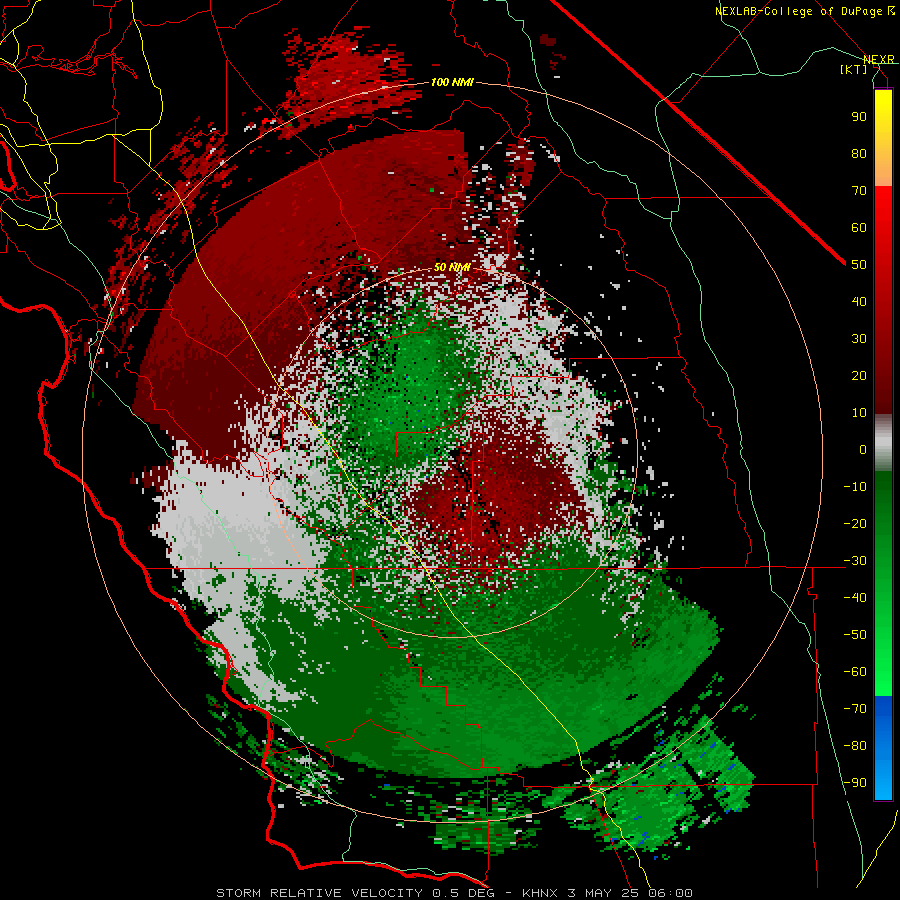Click the 70 value on velocity scale
The width and height of the screenshot is (900, 900).
point(859,191)
